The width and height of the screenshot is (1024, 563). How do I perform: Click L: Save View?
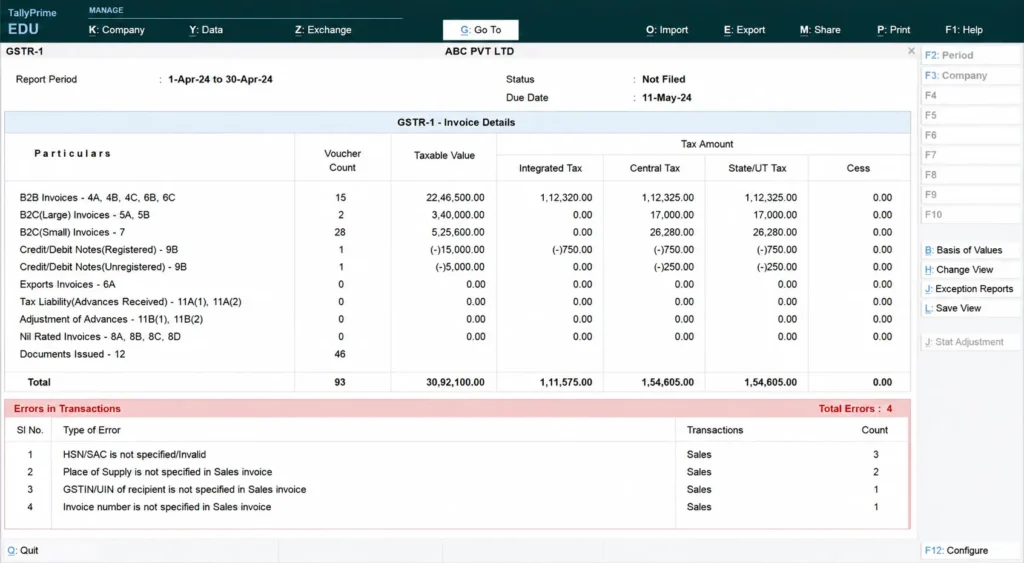(x=970, y=308)
